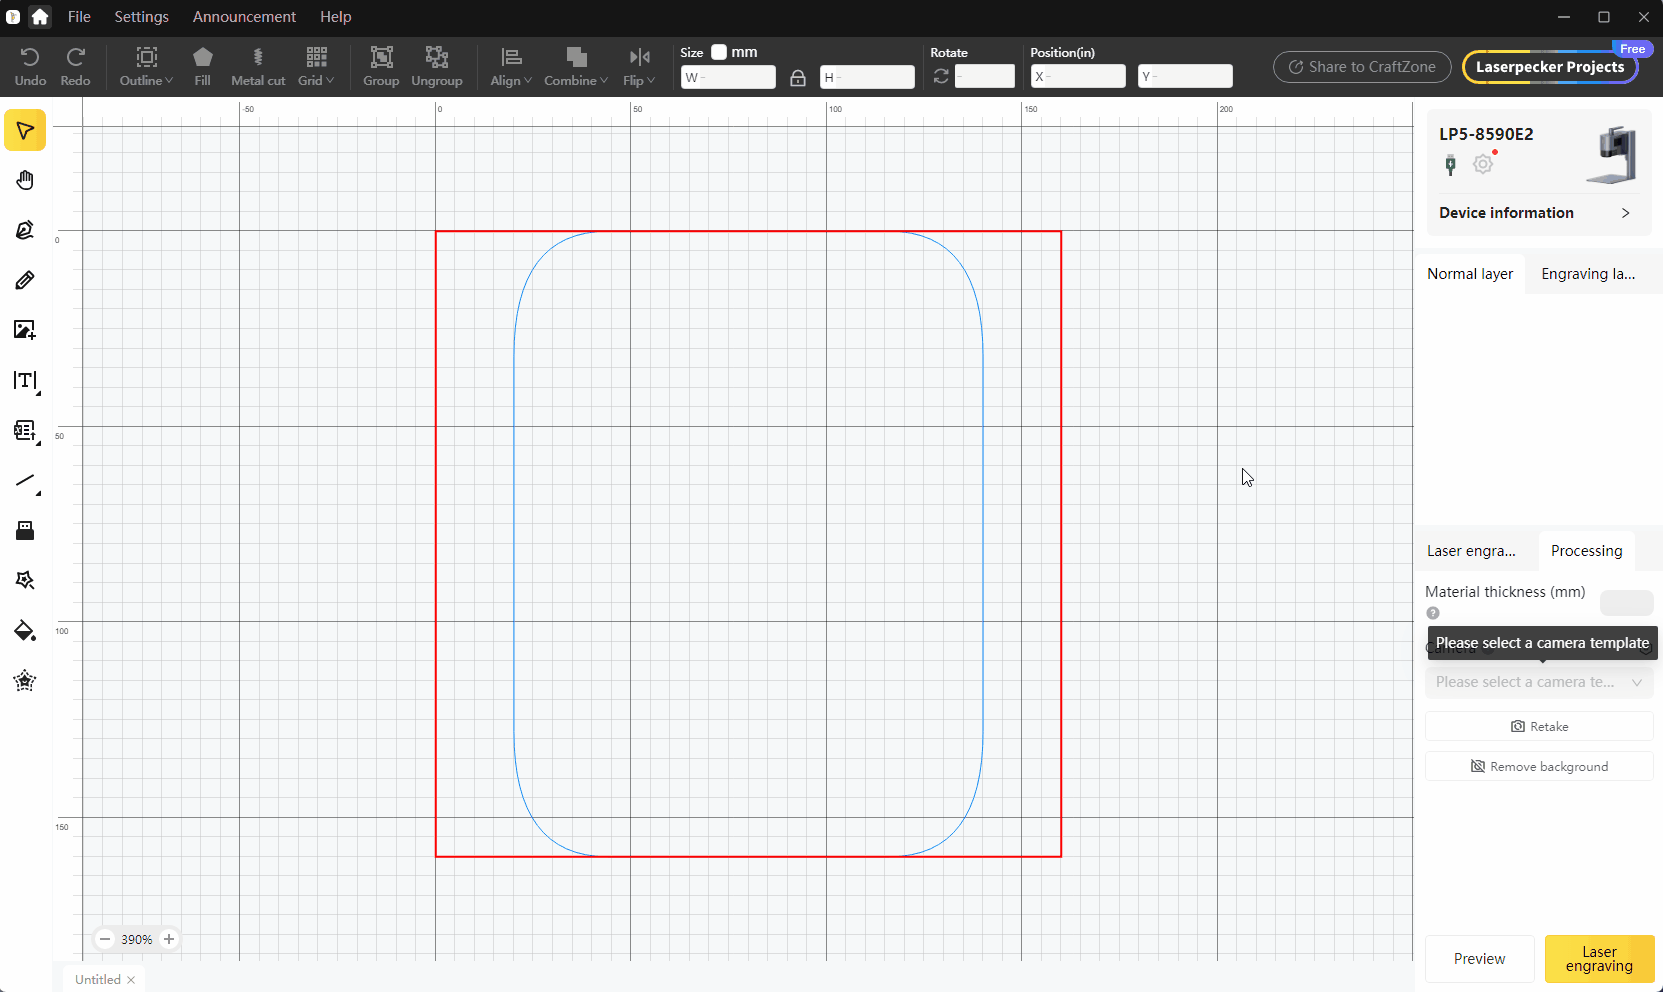Open material thickness help icon
The image size is (1663, 992).
coord(1433,613)
